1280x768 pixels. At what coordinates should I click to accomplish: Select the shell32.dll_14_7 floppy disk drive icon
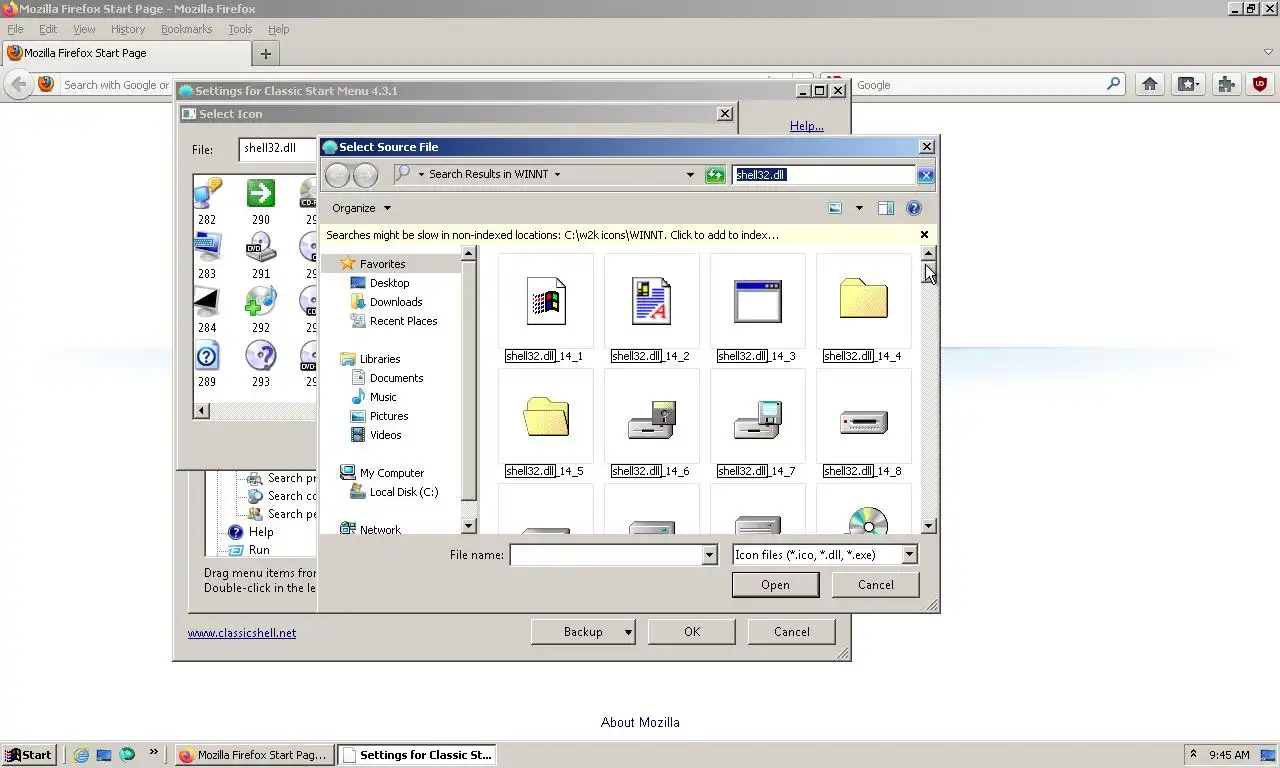click(x=757, y=424)
